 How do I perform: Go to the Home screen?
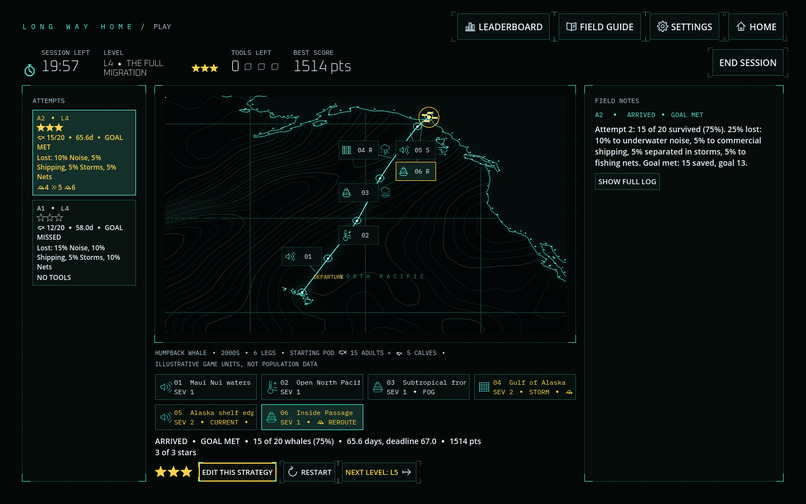pos(756,27)
